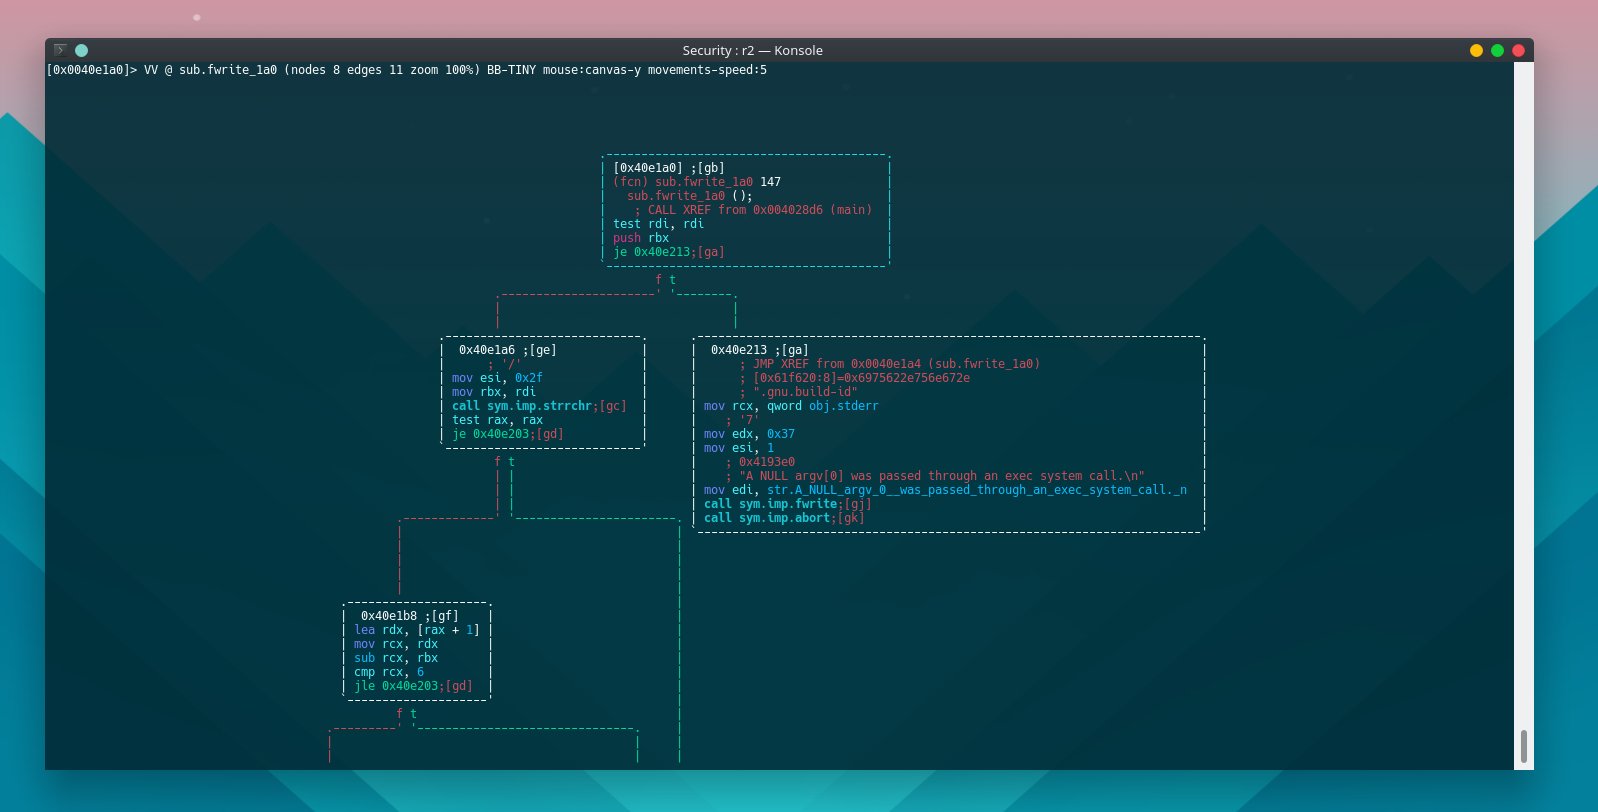Image resolution: width=1598 pixels, height=812 pixels.
Task: Click 'movements-speed:5' text in header
Action: click(708, 70)
